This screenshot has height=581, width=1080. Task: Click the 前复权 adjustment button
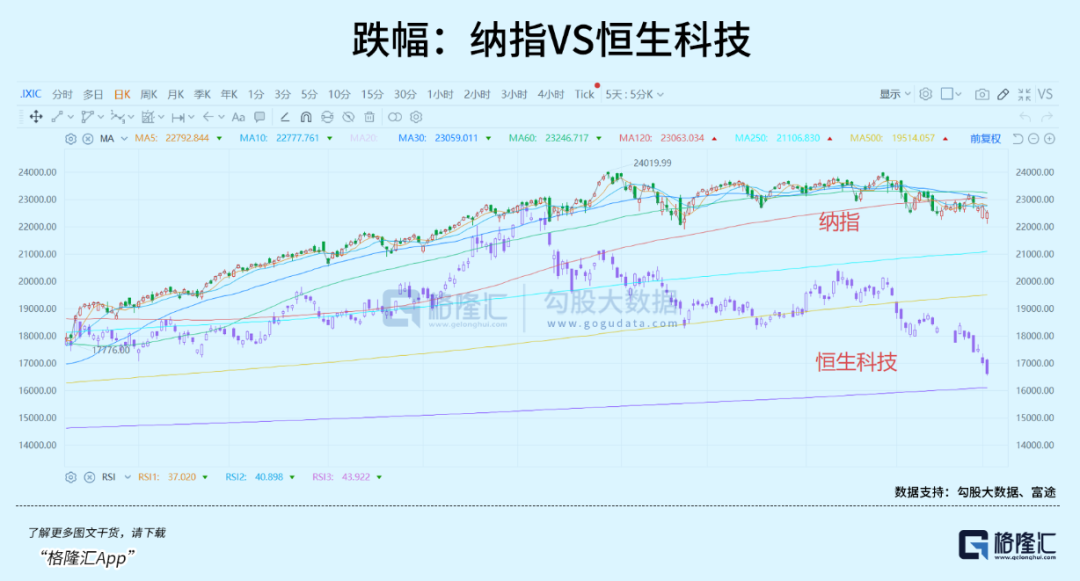pos(985,139)
